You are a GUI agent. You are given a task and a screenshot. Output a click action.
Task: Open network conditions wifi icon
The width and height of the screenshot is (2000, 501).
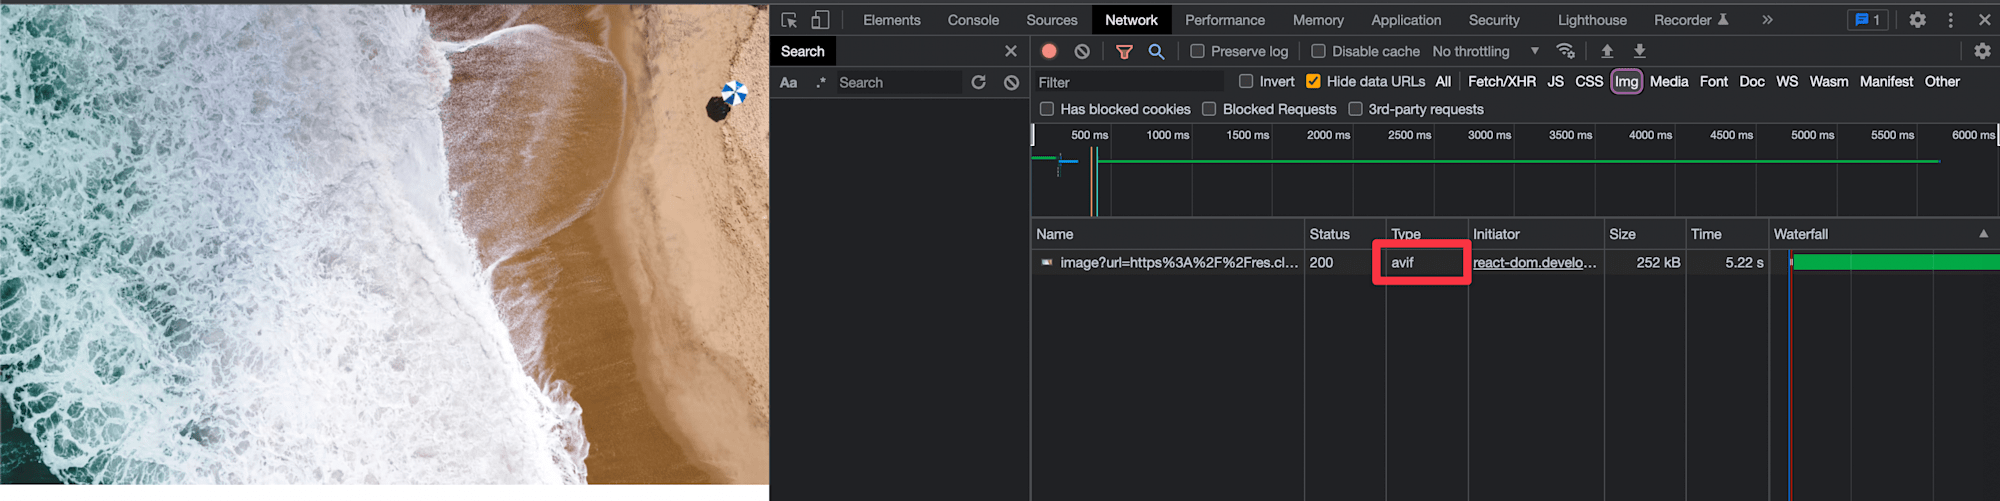click(x=1566, y=51)
